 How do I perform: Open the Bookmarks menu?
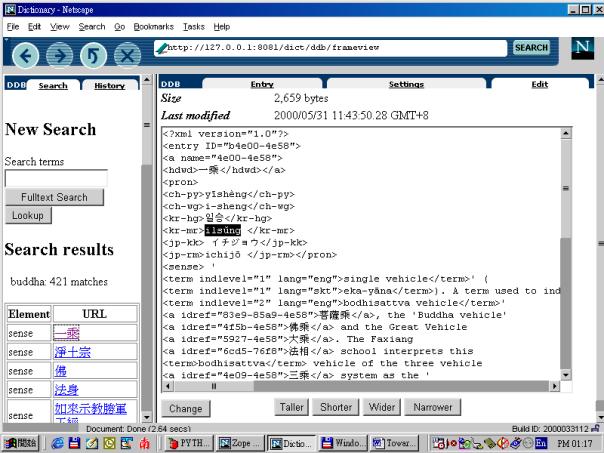tap(154, 27)
